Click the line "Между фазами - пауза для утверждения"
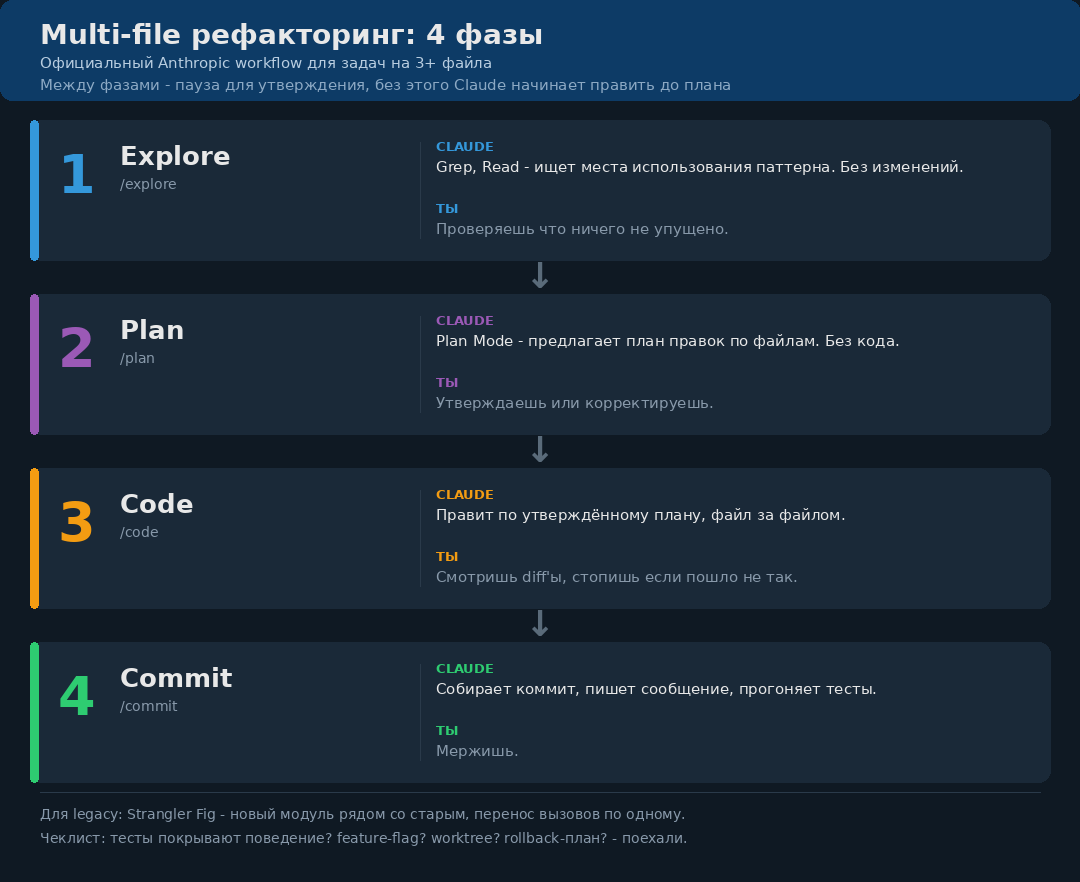Image resolution: width=1080 pixels, height=882 pixels. coord(385,85)
